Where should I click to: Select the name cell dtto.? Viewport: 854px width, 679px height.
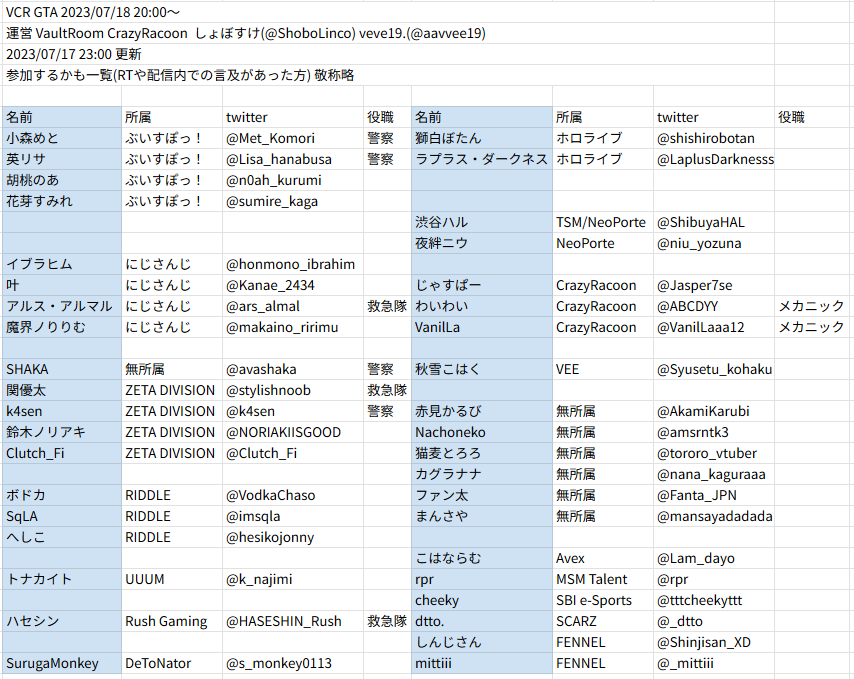coord(482,621)
